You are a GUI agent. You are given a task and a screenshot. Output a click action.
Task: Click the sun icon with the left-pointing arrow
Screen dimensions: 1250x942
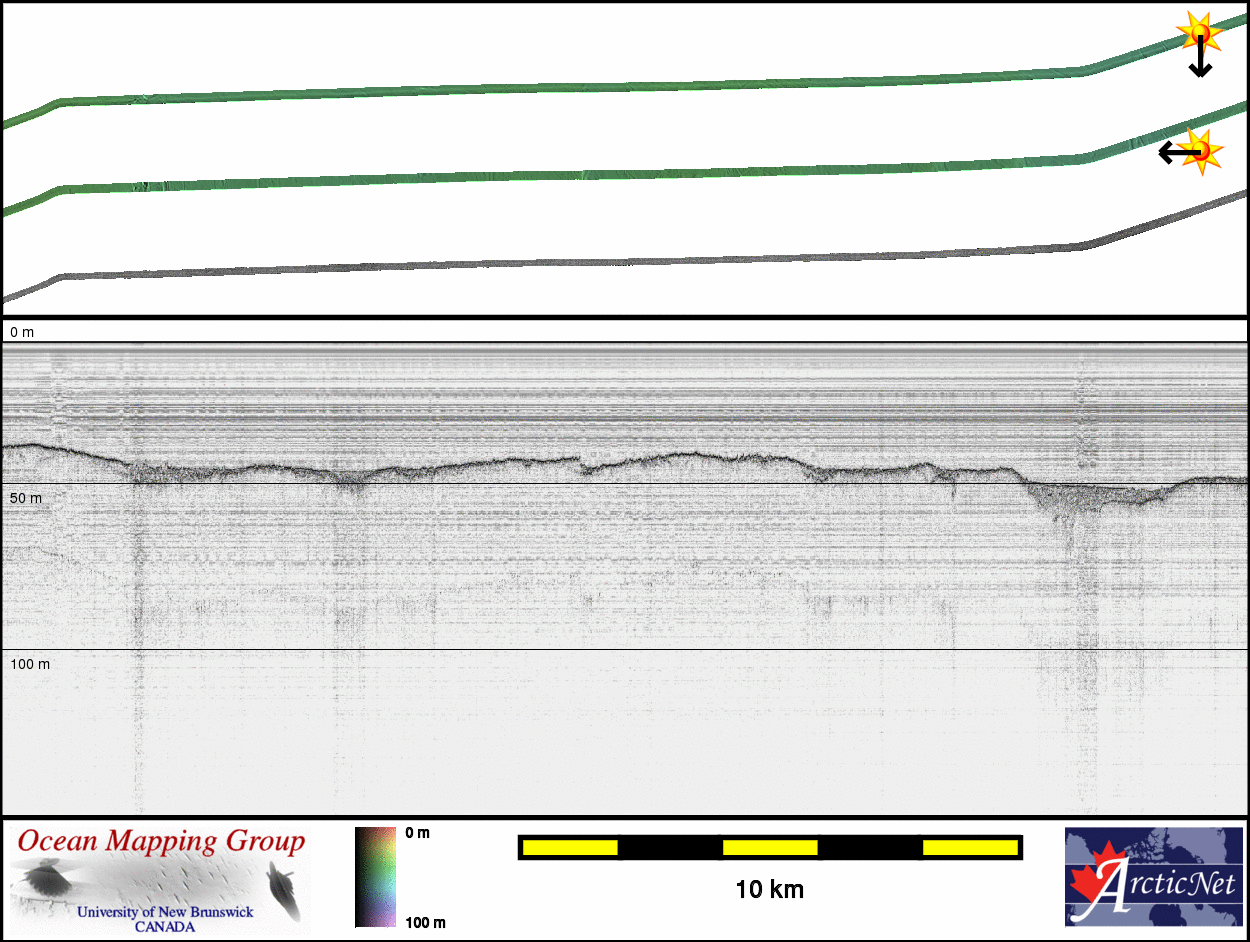point(1200,151)
